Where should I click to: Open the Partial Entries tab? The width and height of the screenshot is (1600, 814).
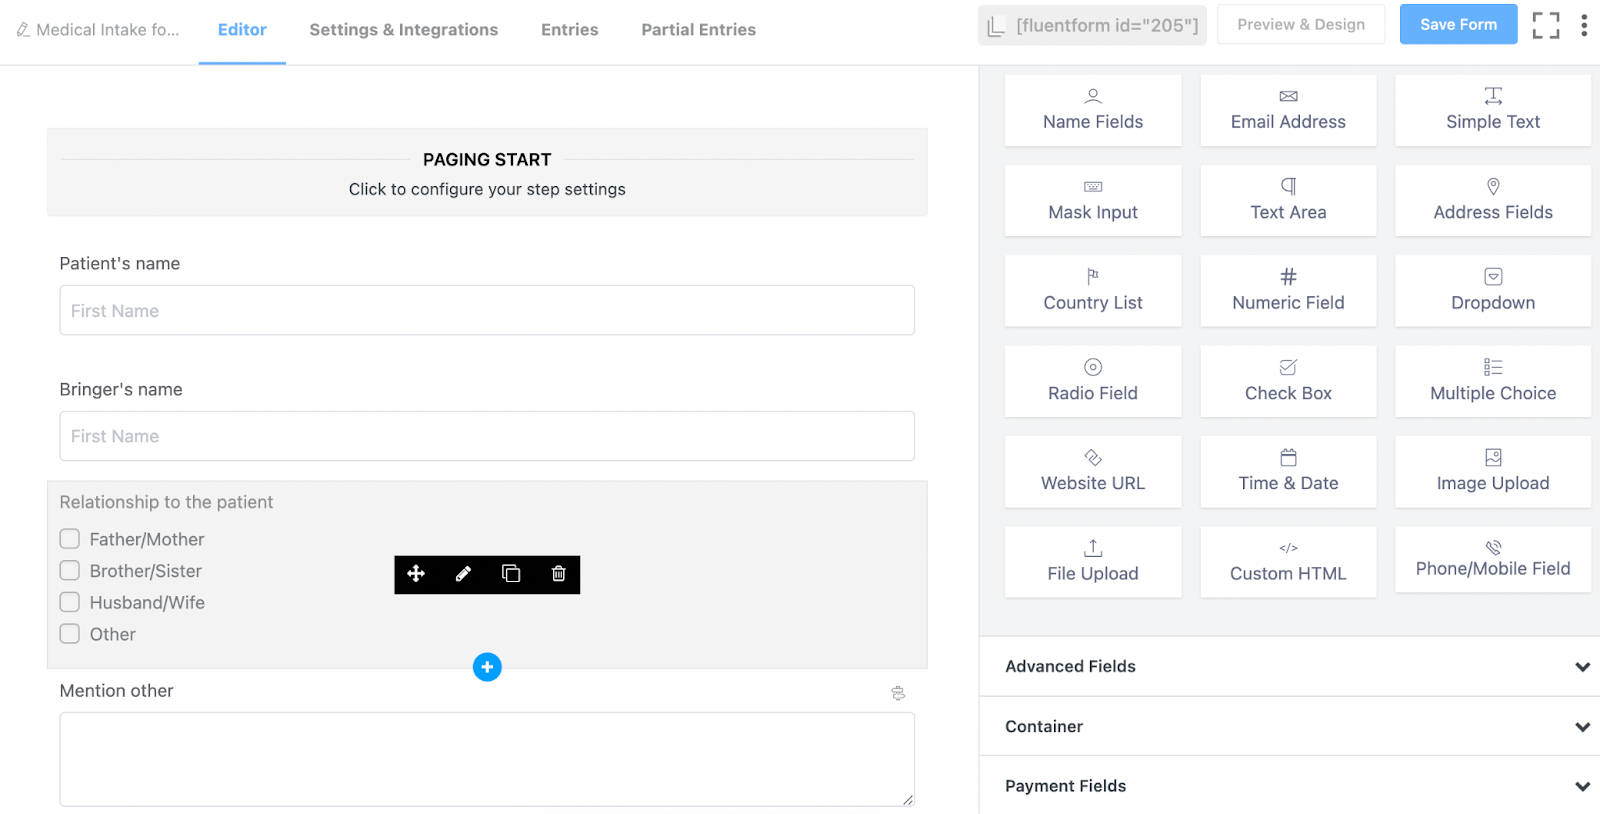coord(698,30)
